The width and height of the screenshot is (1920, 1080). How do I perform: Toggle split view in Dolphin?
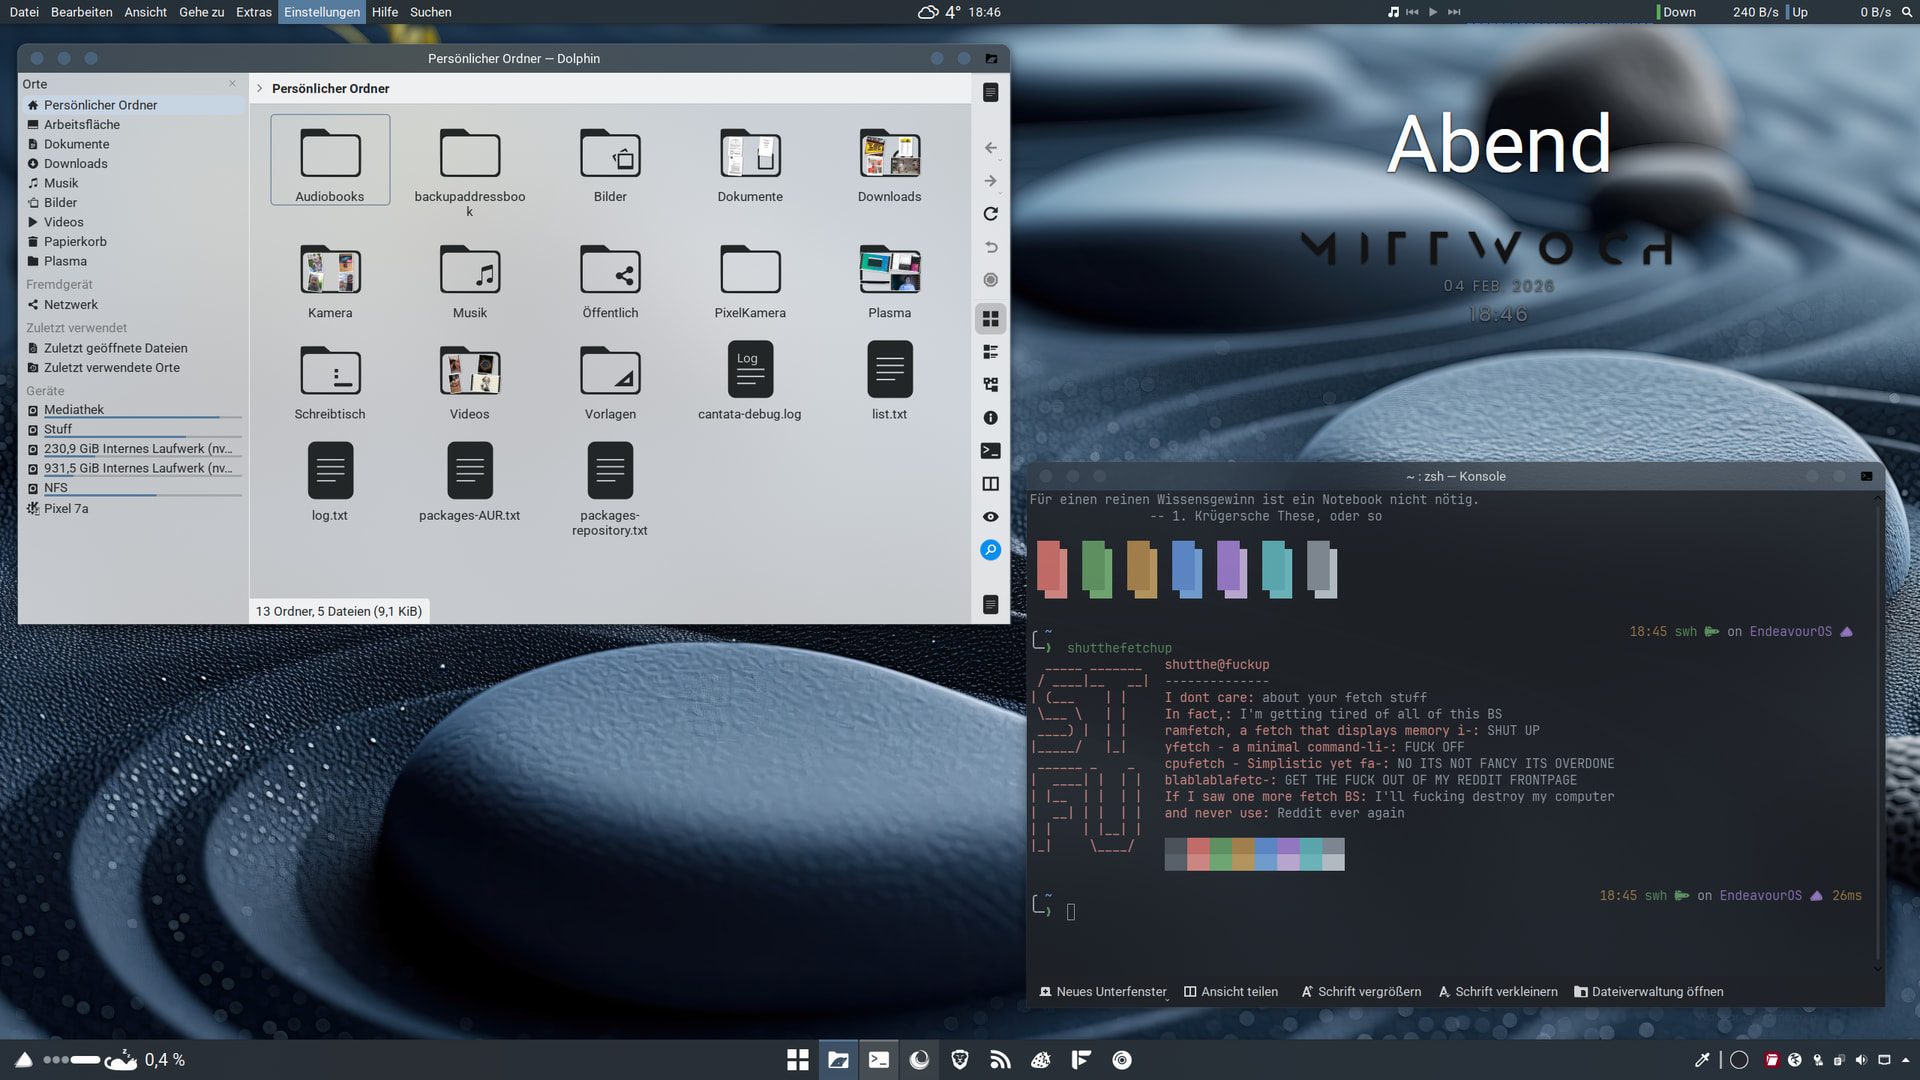(x=990, y=484)
